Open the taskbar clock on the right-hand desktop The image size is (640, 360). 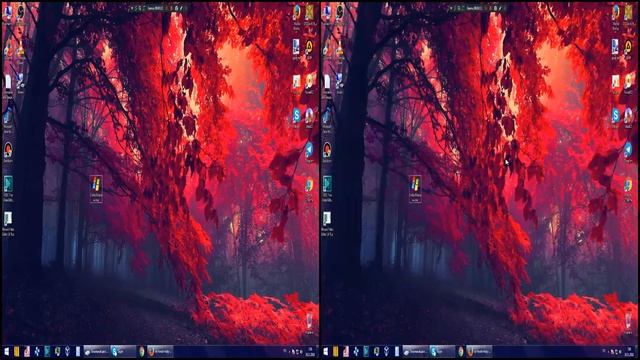tap(630, 352)
